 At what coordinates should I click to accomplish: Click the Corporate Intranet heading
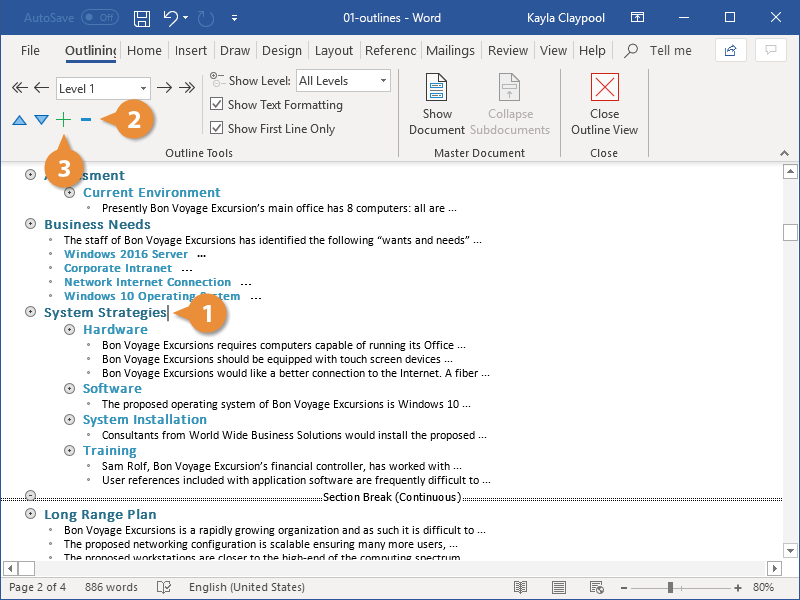[x=118, y=268]
